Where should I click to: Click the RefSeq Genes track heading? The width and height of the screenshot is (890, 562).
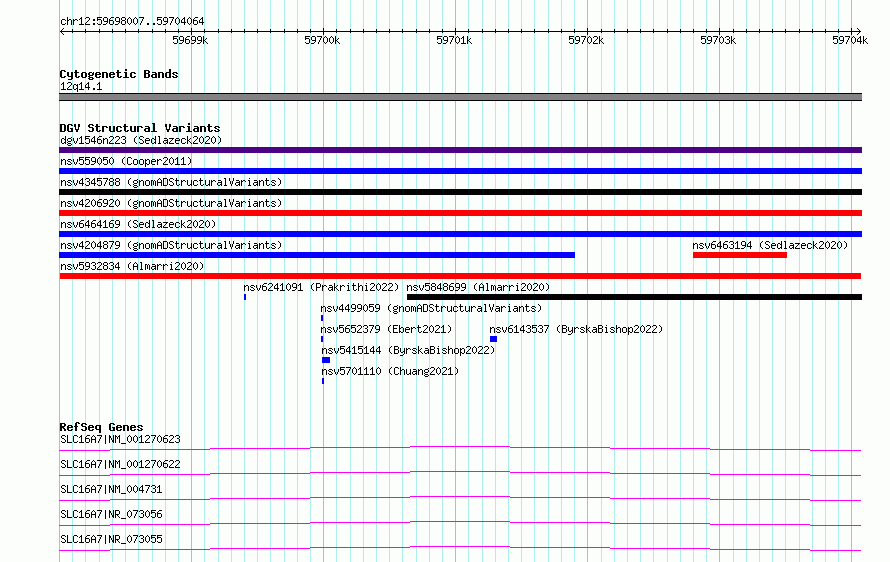pos(102,427)
